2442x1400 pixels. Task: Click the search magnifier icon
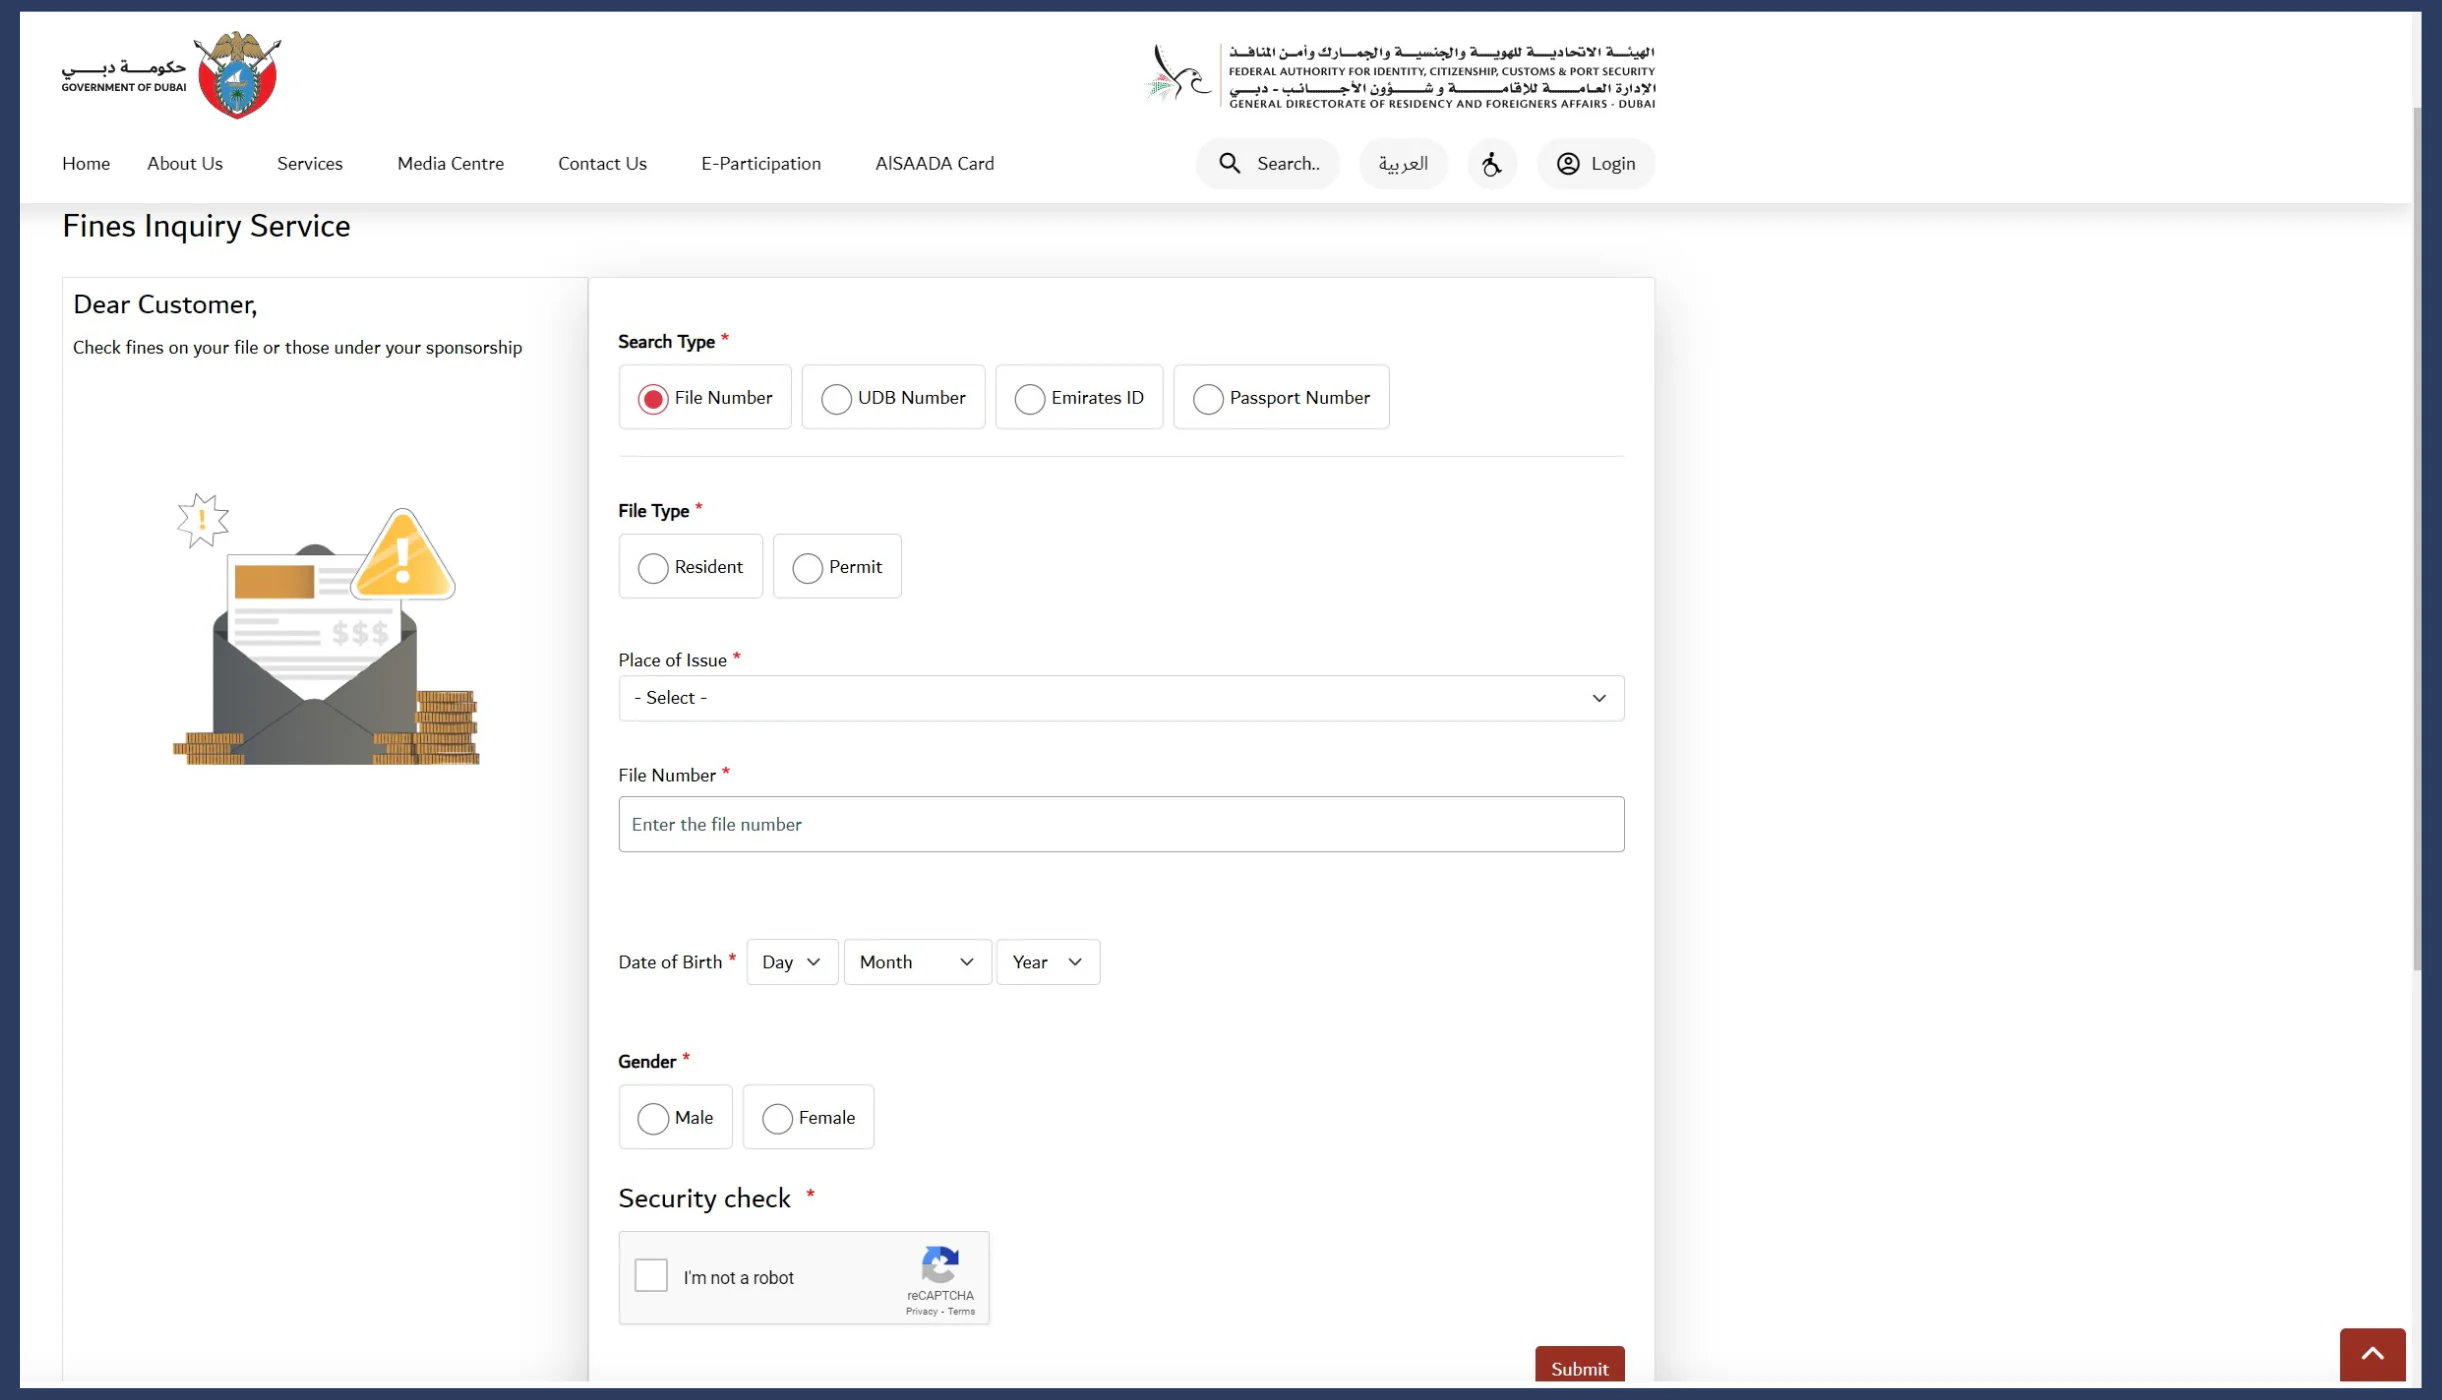pos(1230,164)
